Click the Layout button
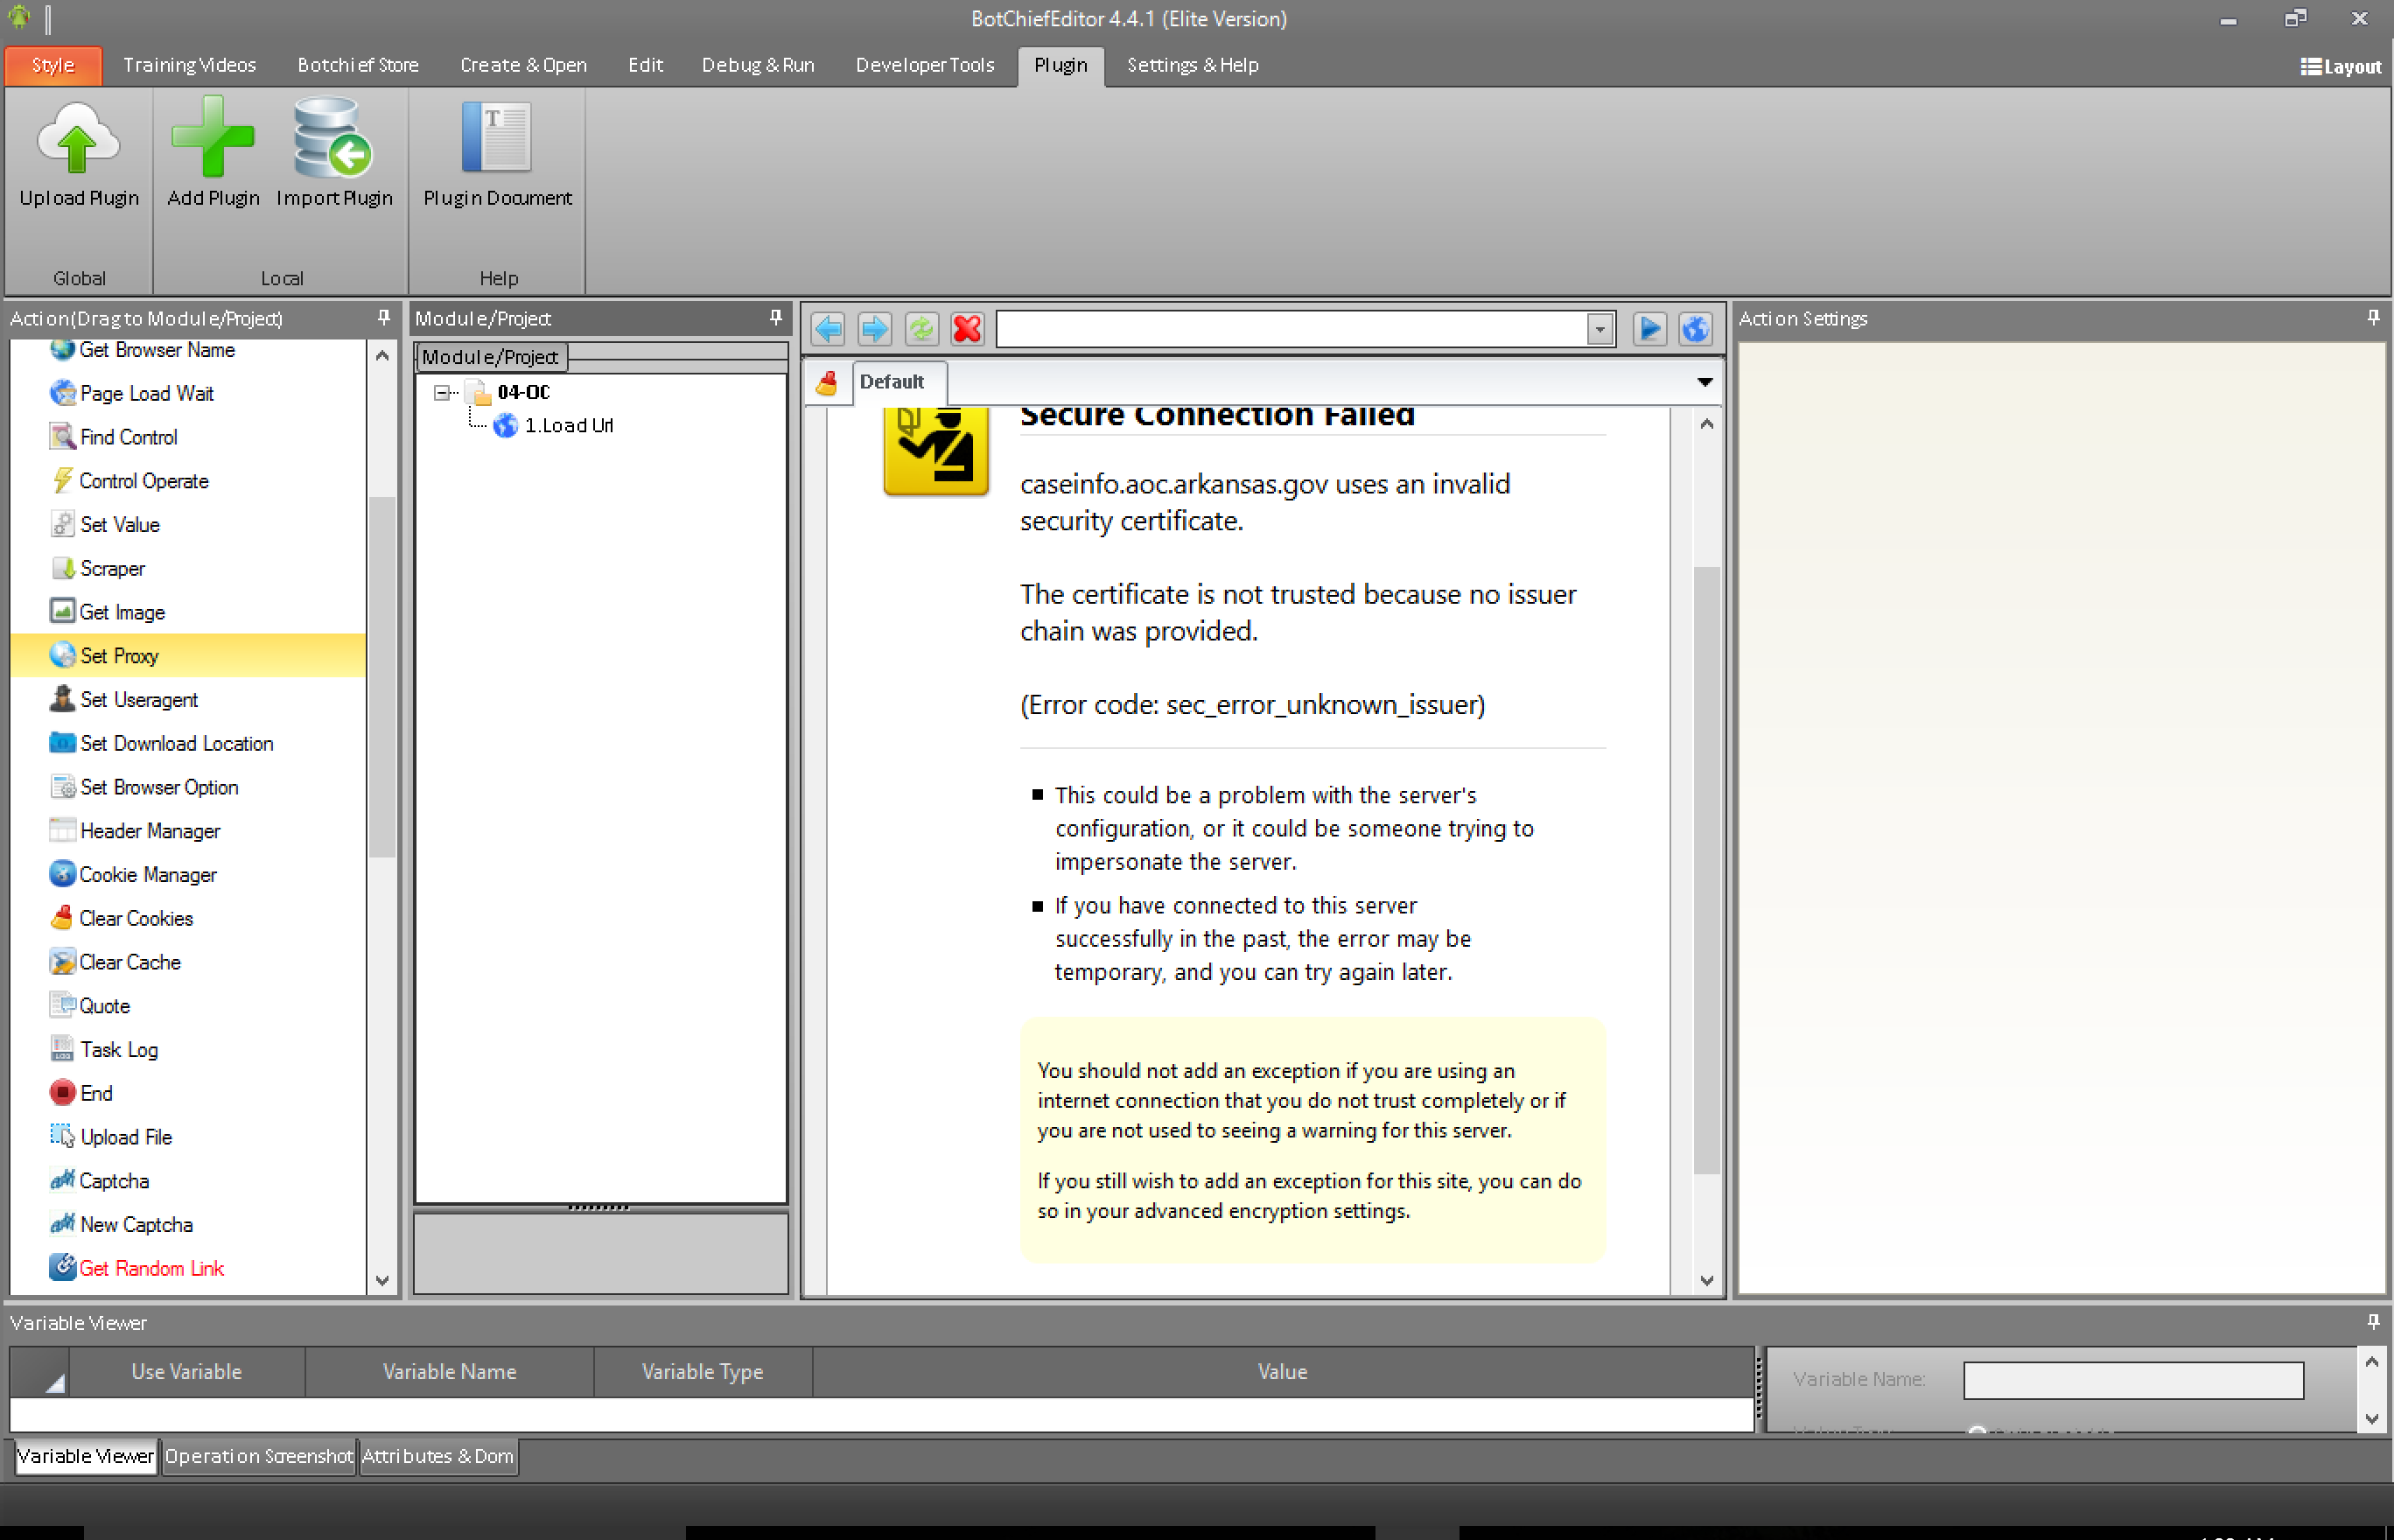2394x1540 pixels. [2340, 67]
